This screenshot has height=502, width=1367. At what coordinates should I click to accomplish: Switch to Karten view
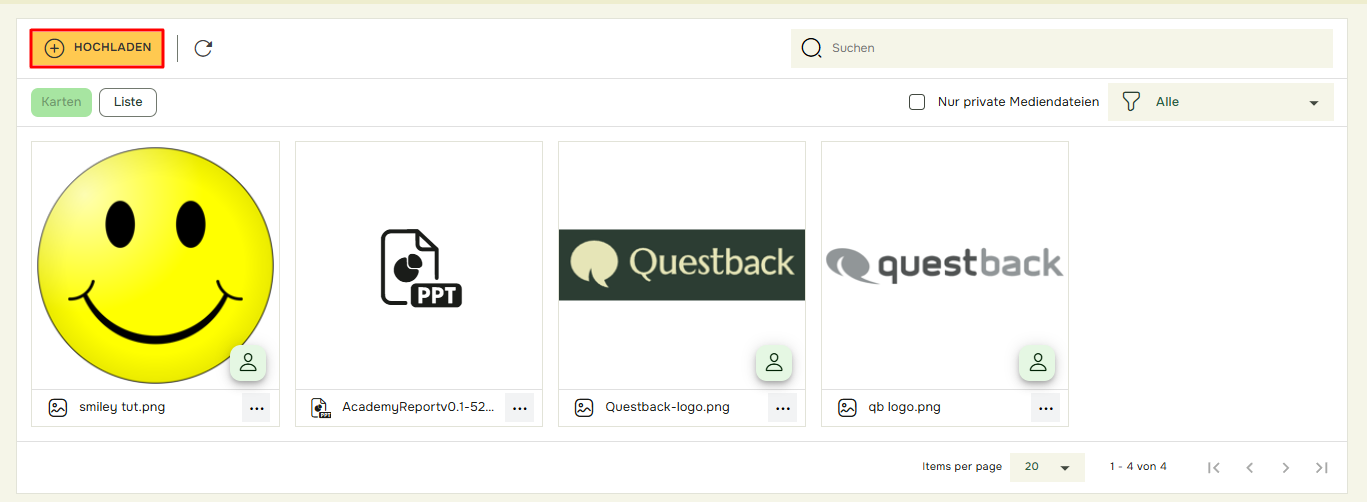pyautogui.click(x=61, y=102)
